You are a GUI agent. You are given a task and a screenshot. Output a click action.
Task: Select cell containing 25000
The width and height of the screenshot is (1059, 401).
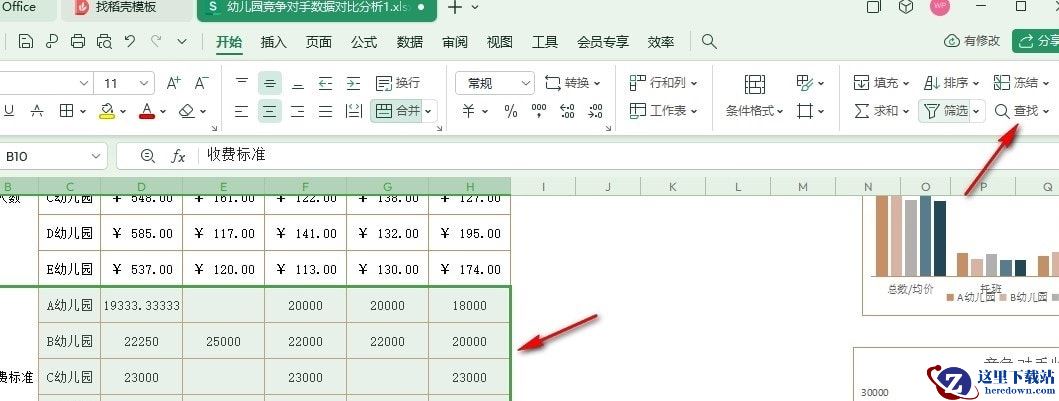tap(224, 341)
